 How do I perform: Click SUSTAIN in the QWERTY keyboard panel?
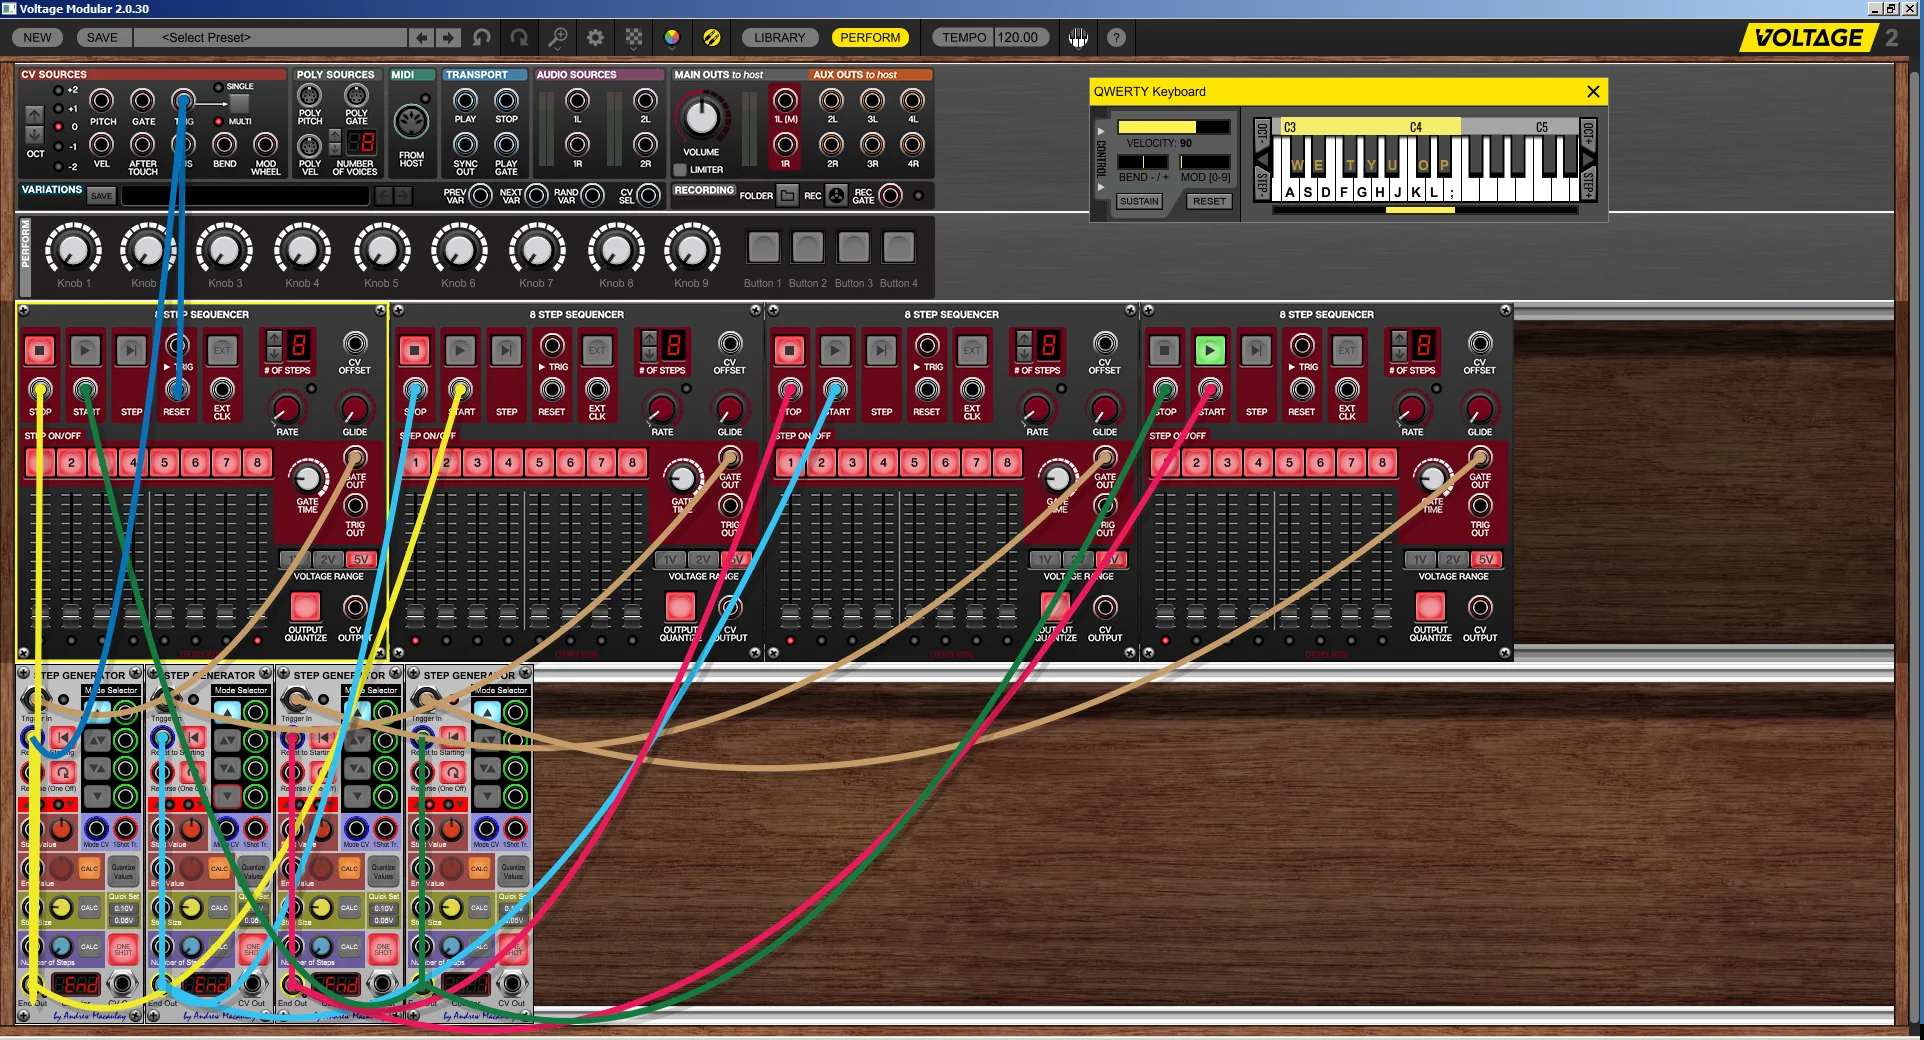1140,201
